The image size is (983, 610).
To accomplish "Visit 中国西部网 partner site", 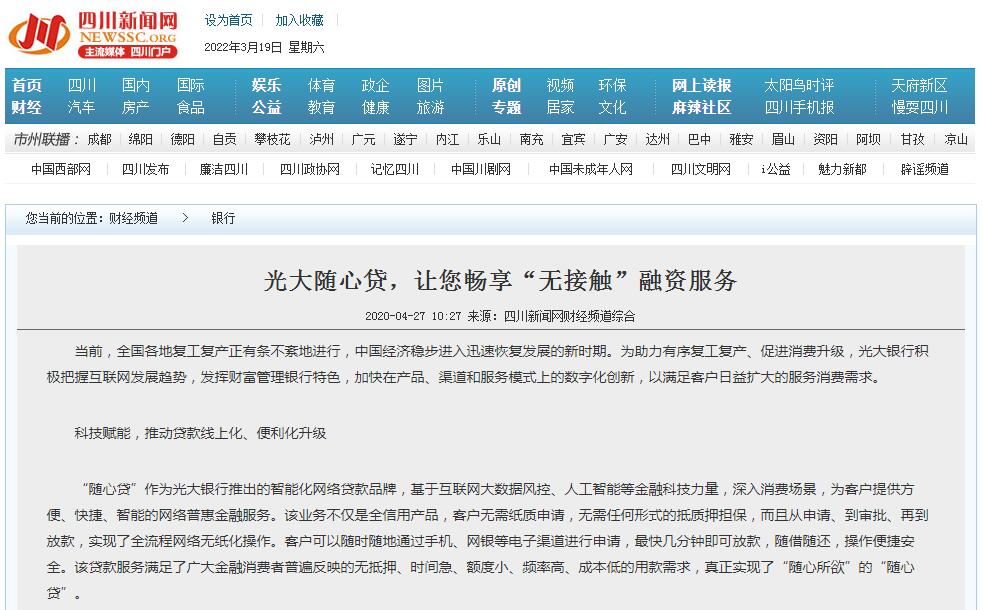I will (61, 169).
